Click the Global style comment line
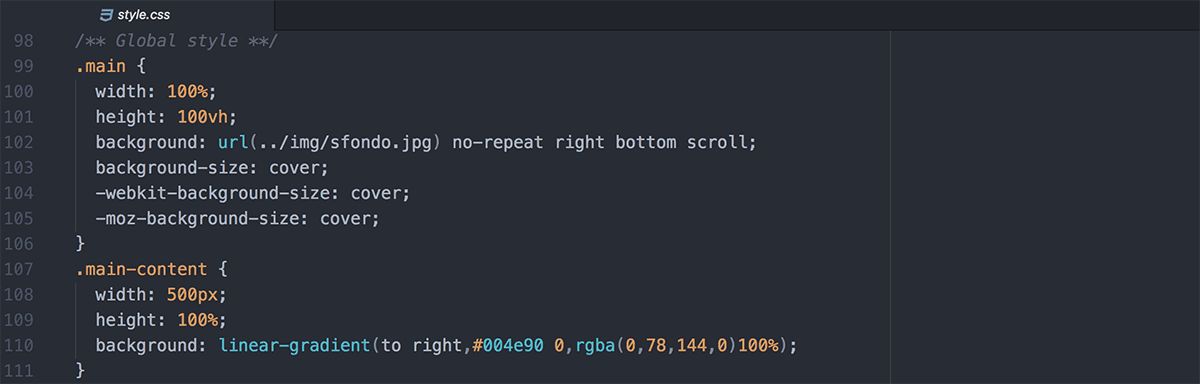The height and width of the screenshot is (384, 1200). click(x=176, y=41)
